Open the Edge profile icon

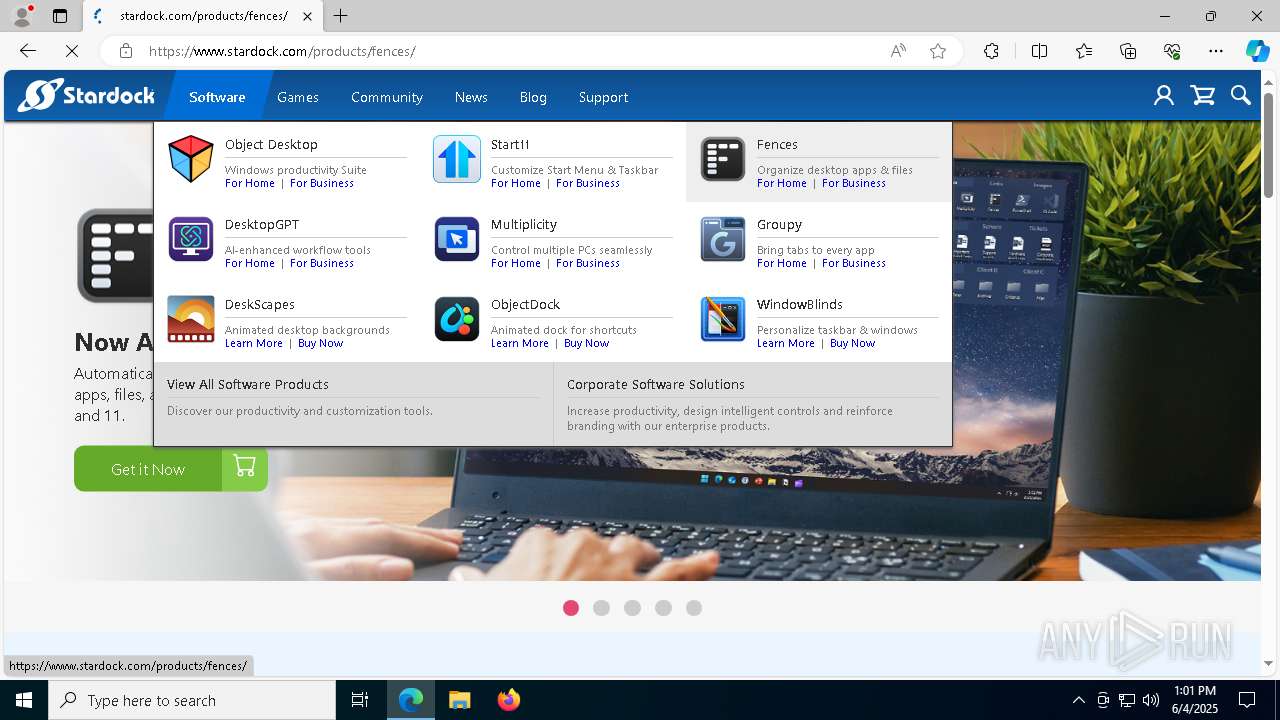click(21, 16)
